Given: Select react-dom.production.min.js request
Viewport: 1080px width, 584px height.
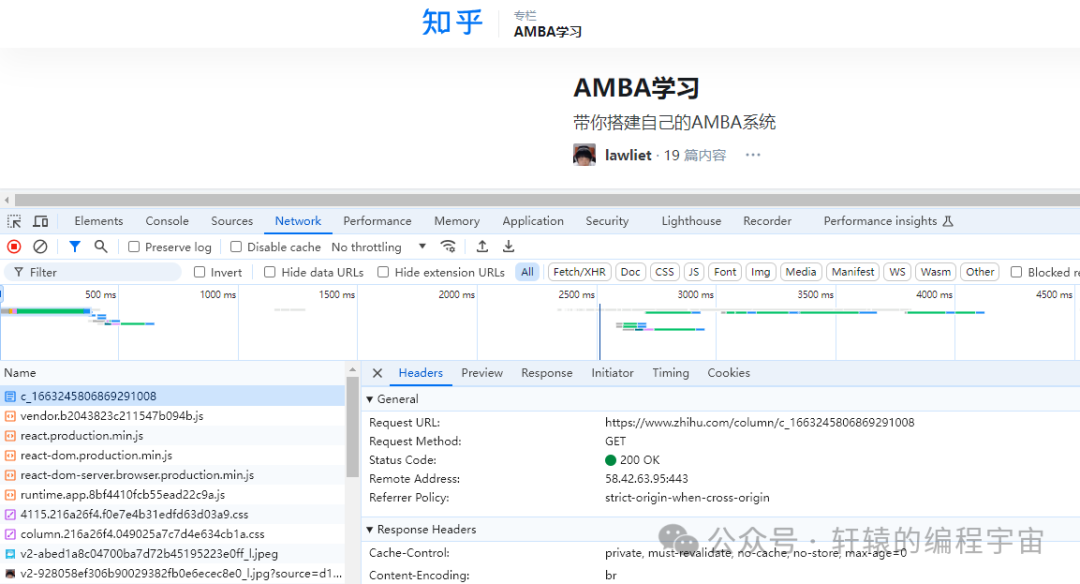Looking at the screenshot, I should (x=172, y=455).
